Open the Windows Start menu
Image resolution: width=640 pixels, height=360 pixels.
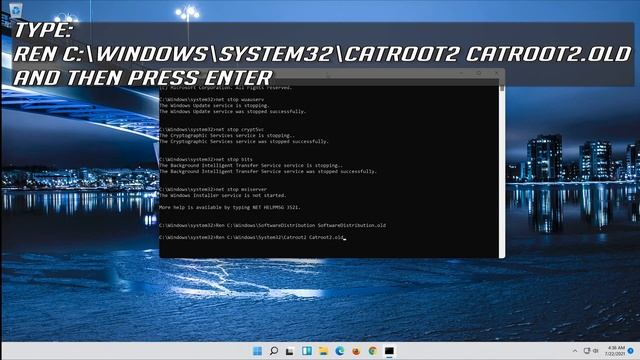point(257,351)
